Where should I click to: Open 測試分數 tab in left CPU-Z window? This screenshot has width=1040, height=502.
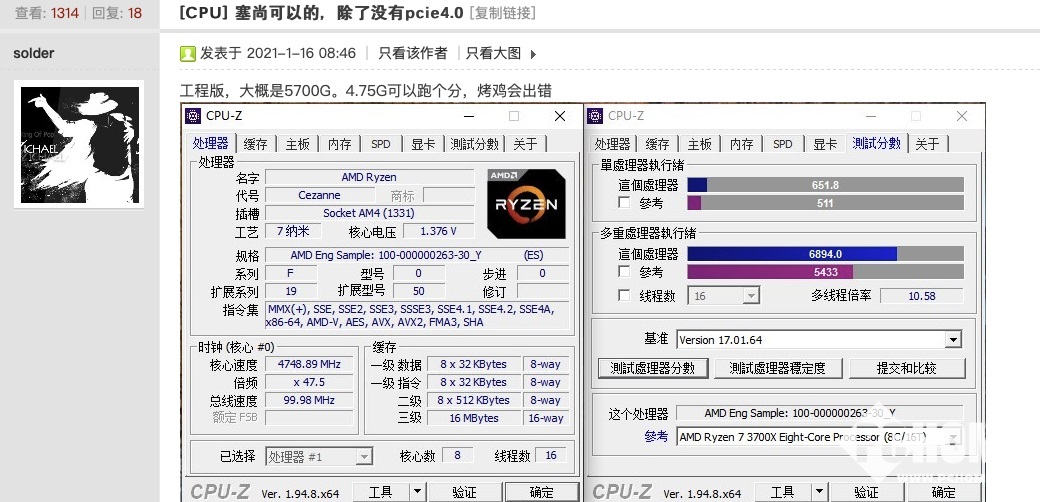pos(474,144)
